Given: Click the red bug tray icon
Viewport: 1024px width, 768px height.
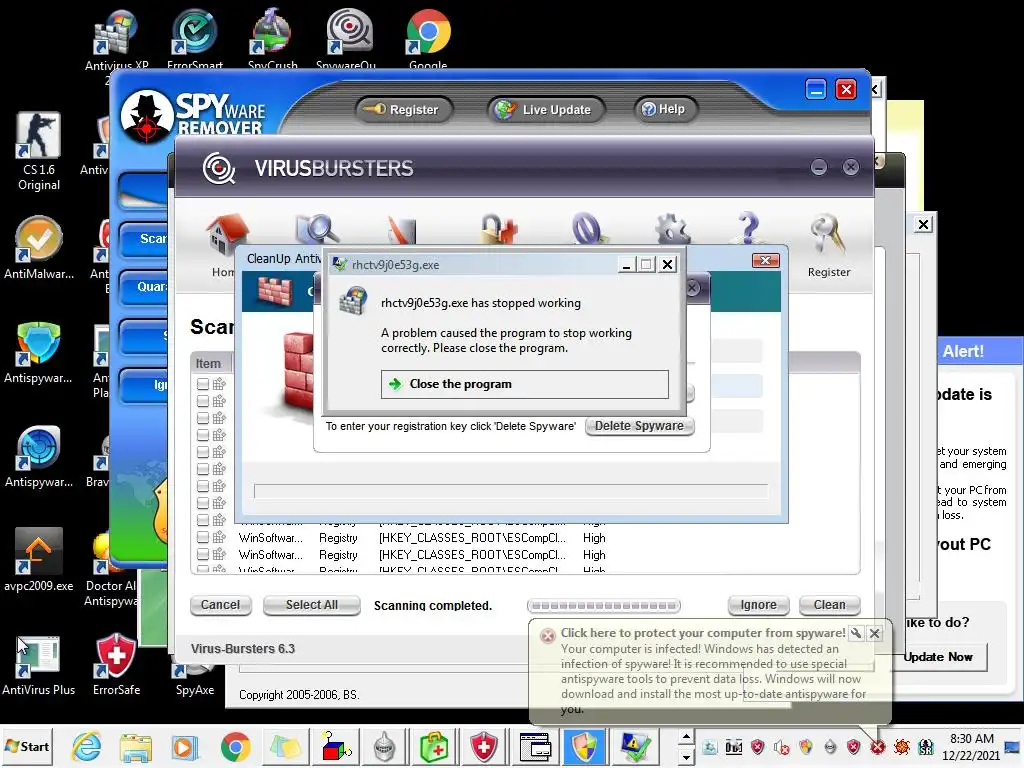Looking at the screenshot, I should pyautogui.click(x=901, y=746).
